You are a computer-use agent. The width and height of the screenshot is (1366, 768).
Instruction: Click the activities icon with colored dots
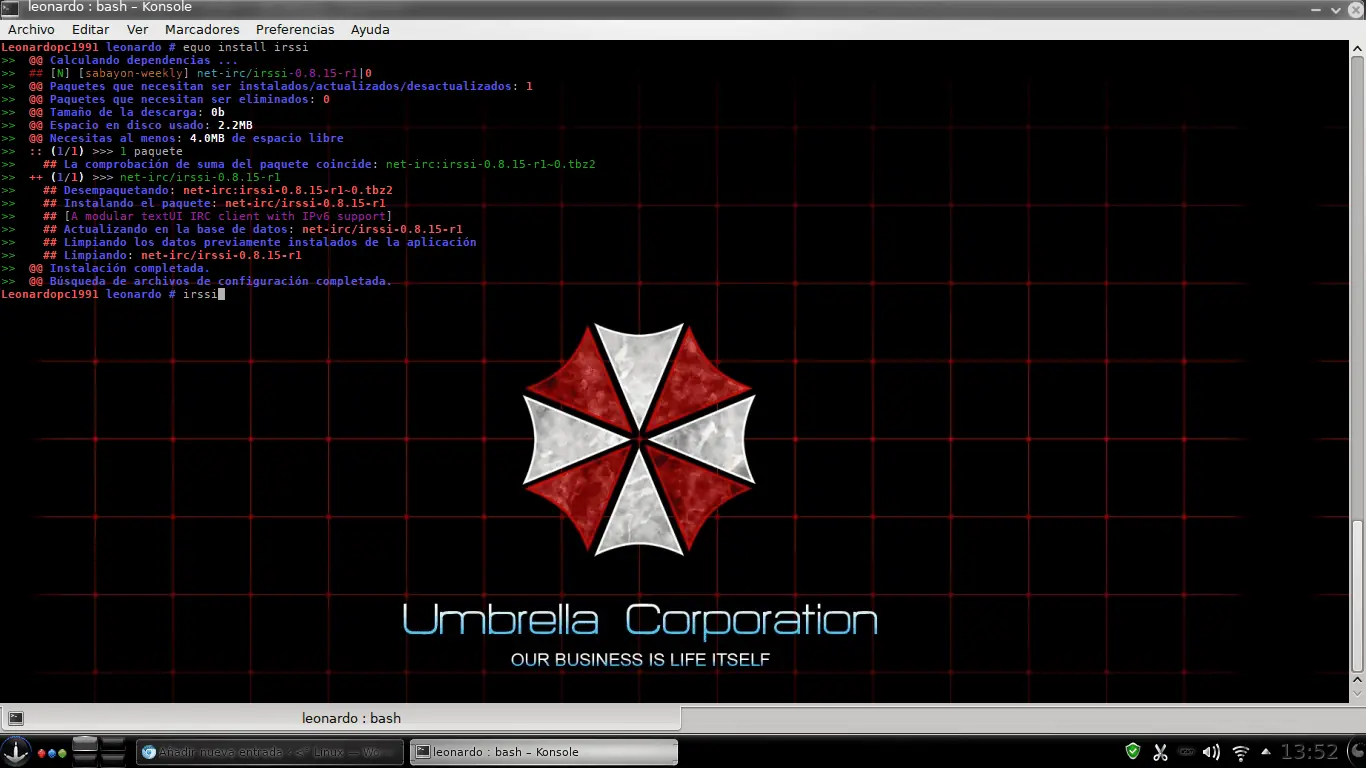point(52,752)
